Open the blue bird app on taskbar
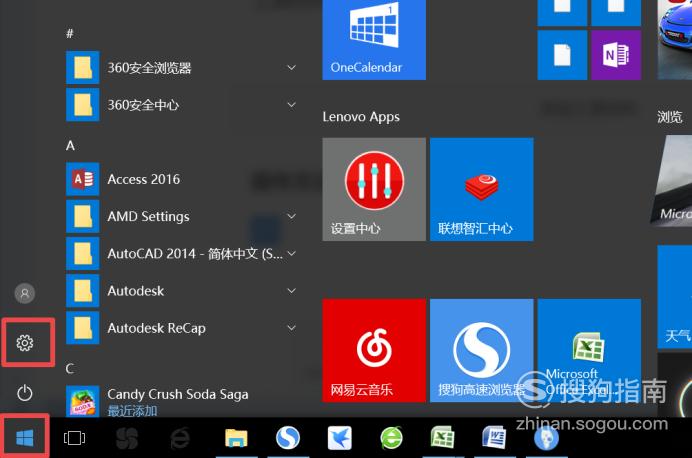The height and width of the screenshot is (458, 692). [x=339, y=438]
